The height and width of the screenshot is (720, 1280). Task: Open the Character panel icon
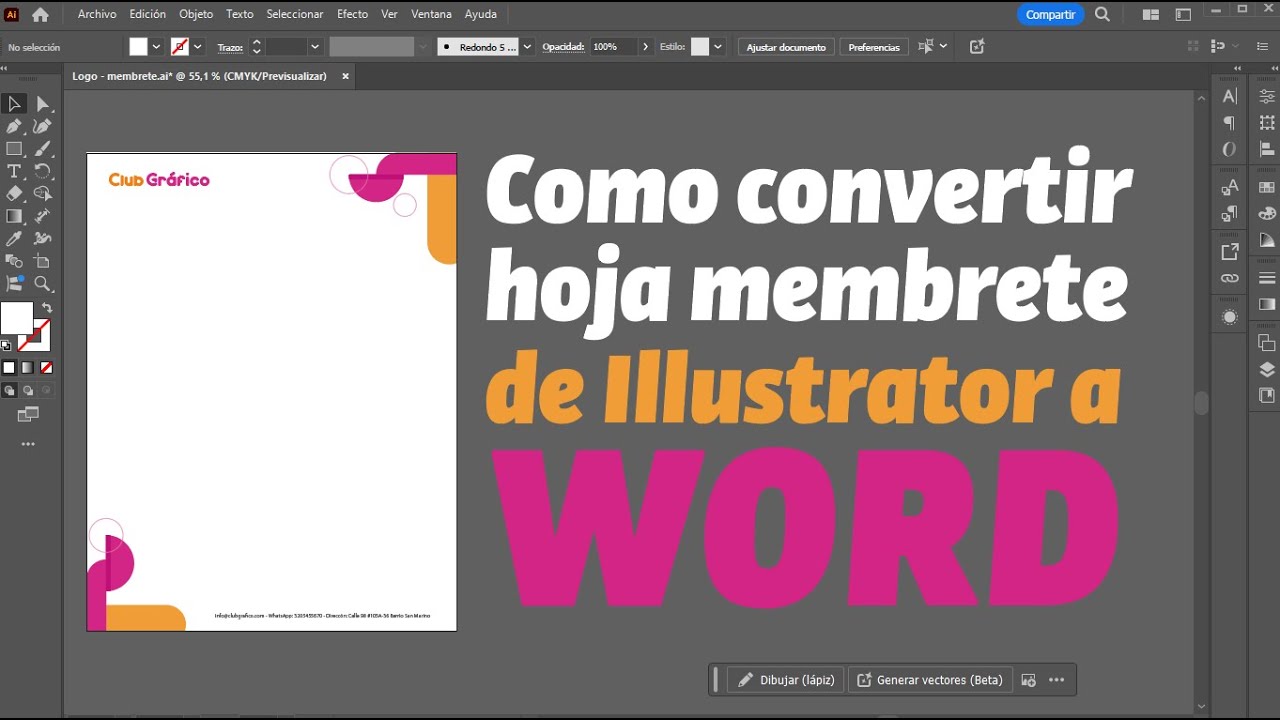[x=1229, y=96]
